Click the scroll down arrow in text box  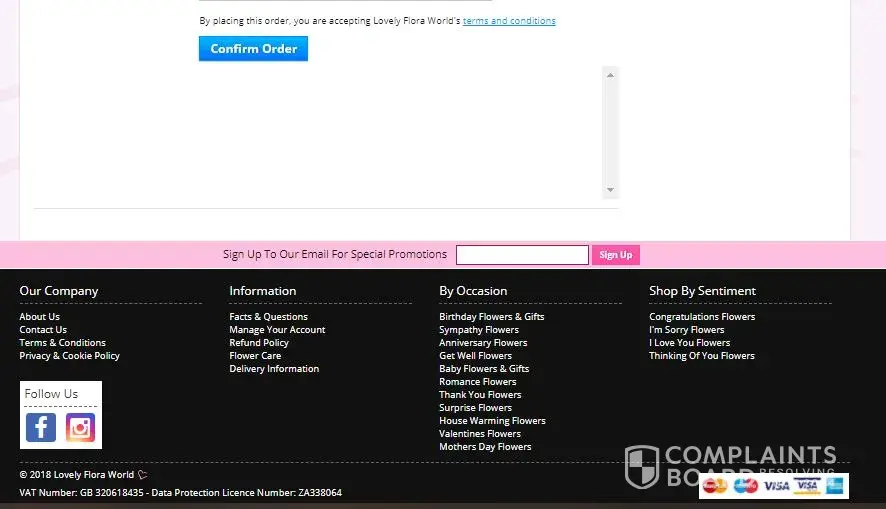610,190
